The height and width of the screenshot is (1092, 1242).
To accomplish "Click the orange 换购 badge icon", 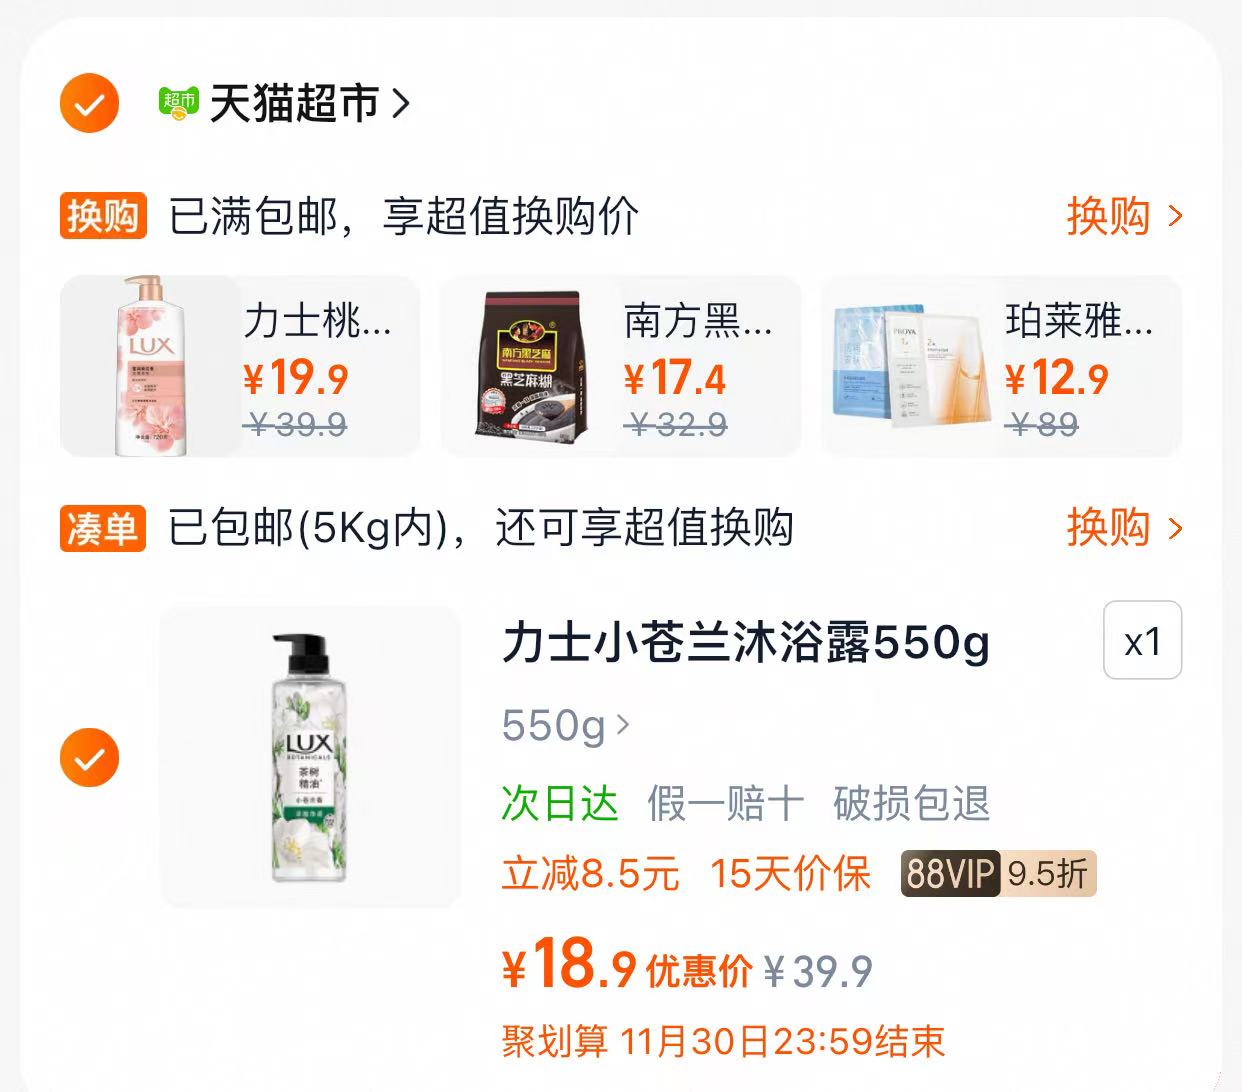I will click(x=103, y=215).
